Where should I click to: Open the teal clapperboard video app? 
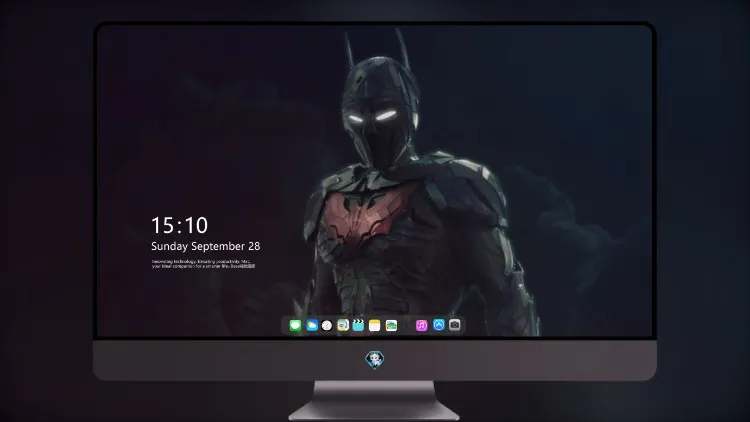coord(358,325)
